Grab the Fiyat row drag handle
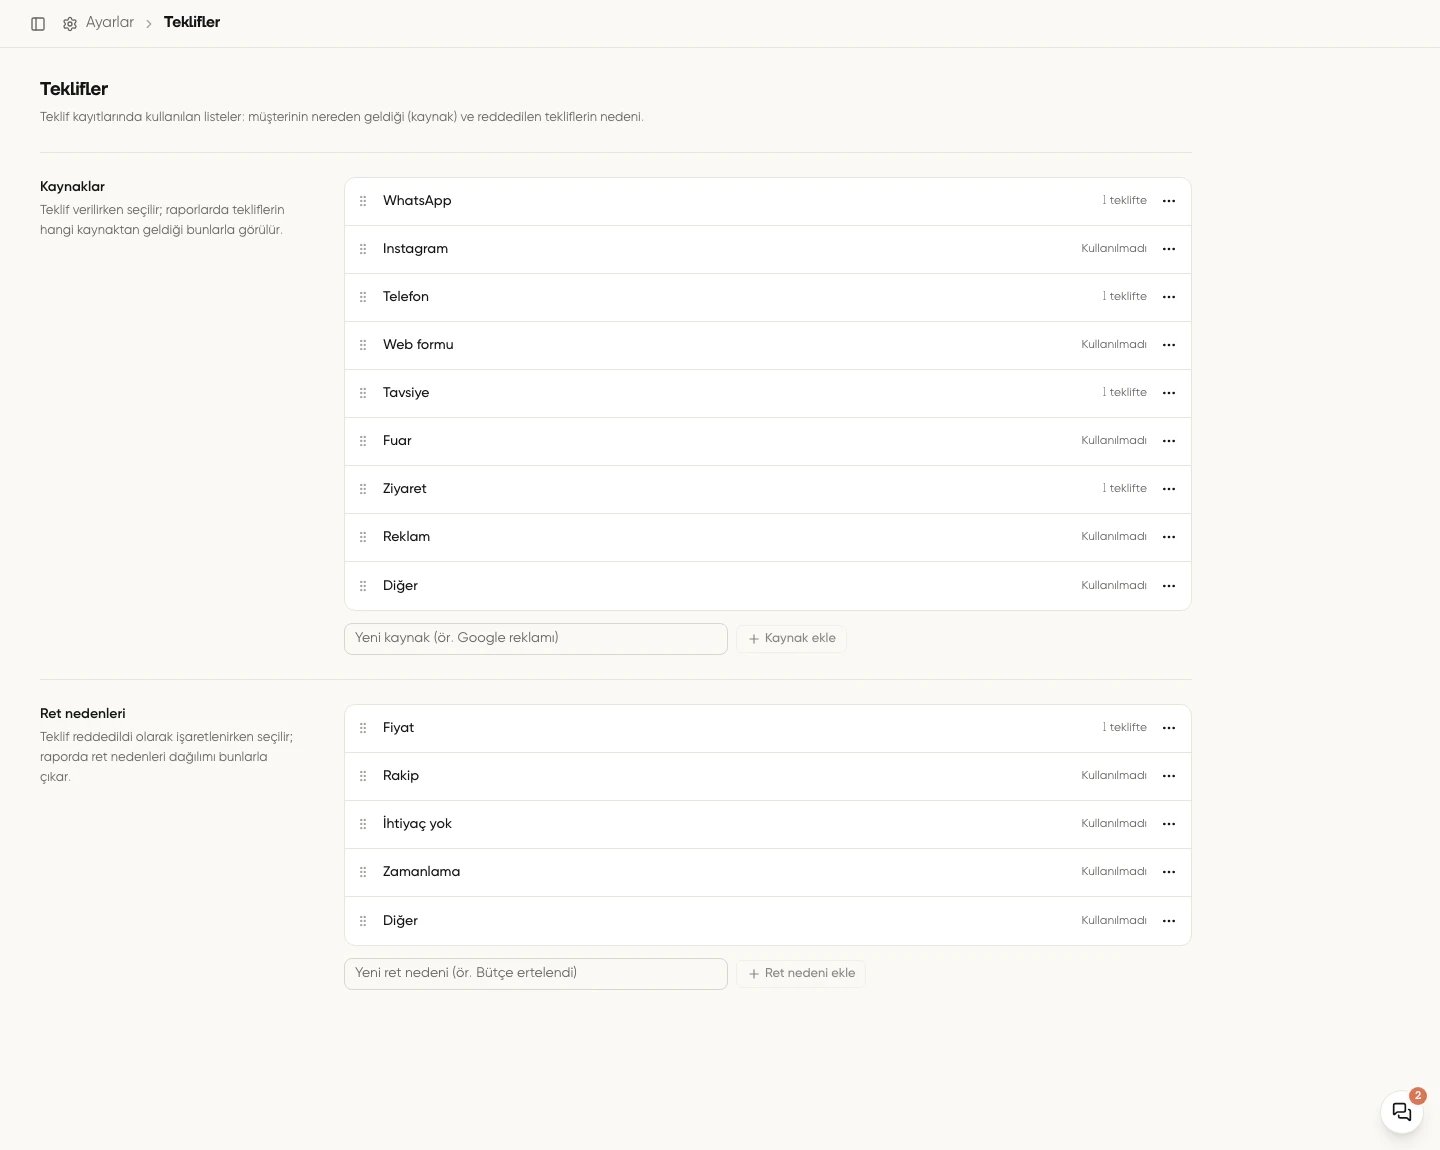Viewport: 1440px width, 1150px height. click(363, 728)
